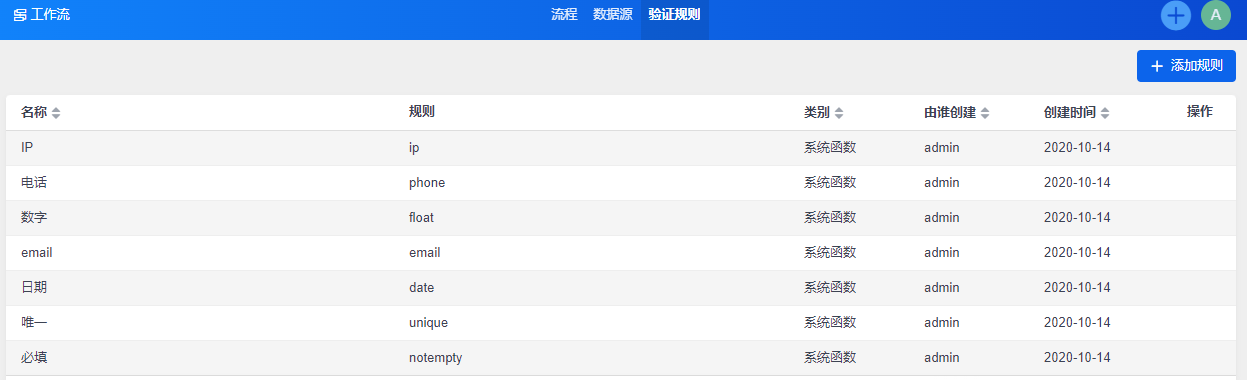
Task: Click the 添加规则 button
Action: [1186, 66]
